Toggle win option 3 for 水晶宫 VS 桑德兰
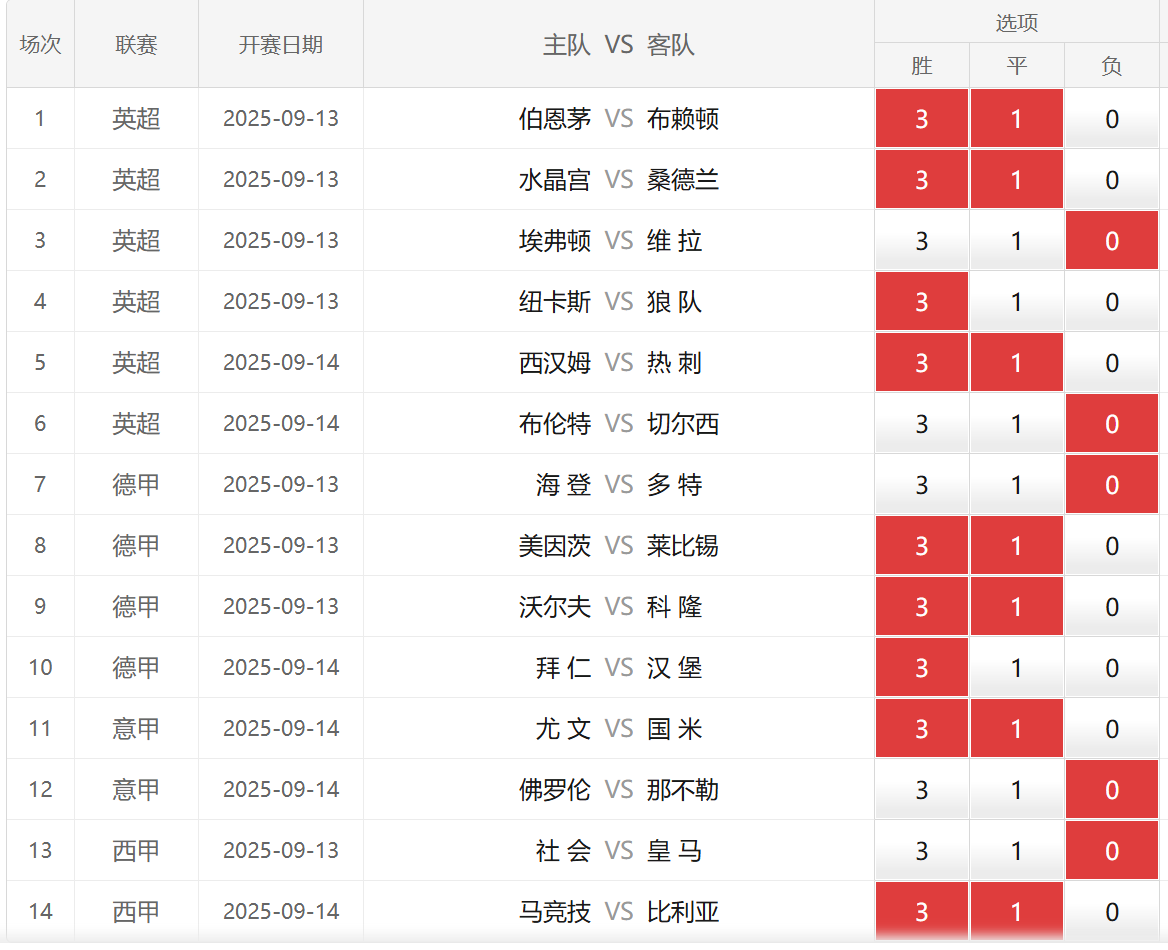1168x950 pixels. coord(921,180)
